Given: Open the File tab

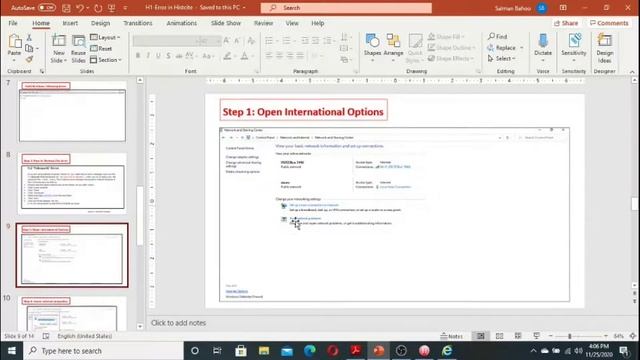Looking at the screenshot, I should tap(13, 23).
